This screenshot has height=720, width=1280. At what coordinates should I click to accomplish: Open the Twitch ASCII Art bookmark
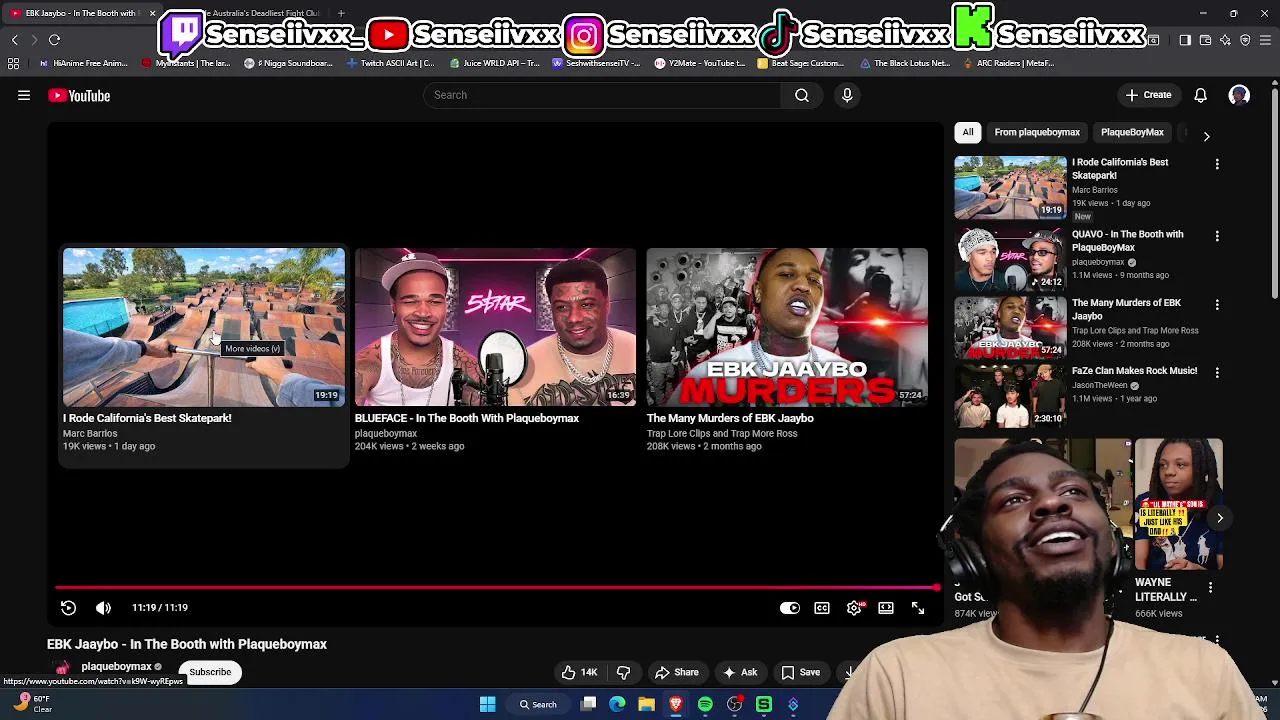(391, 63)
